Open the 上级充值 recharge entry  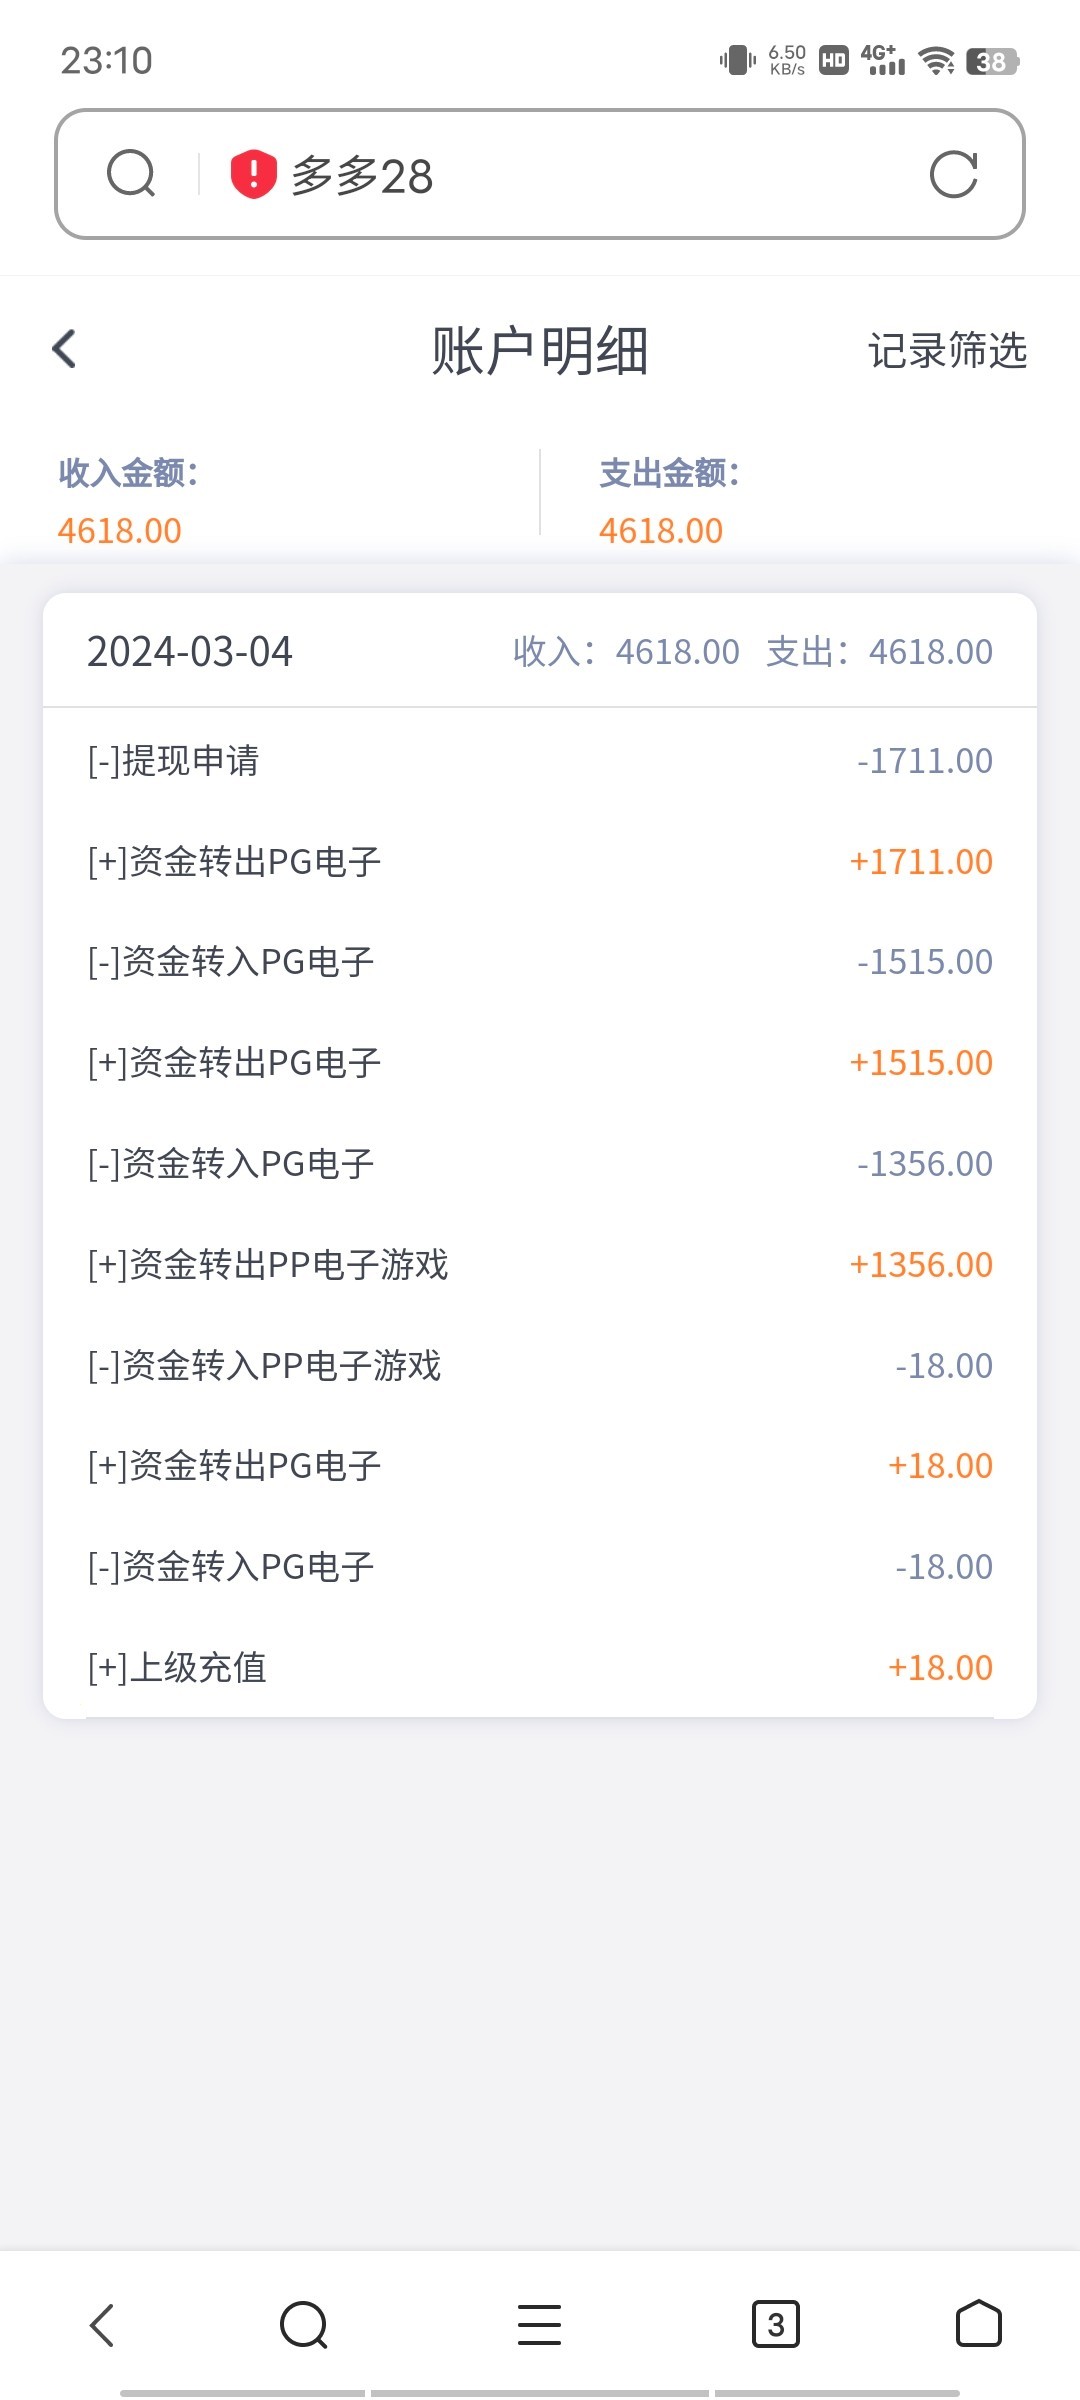click(540, 1667)
